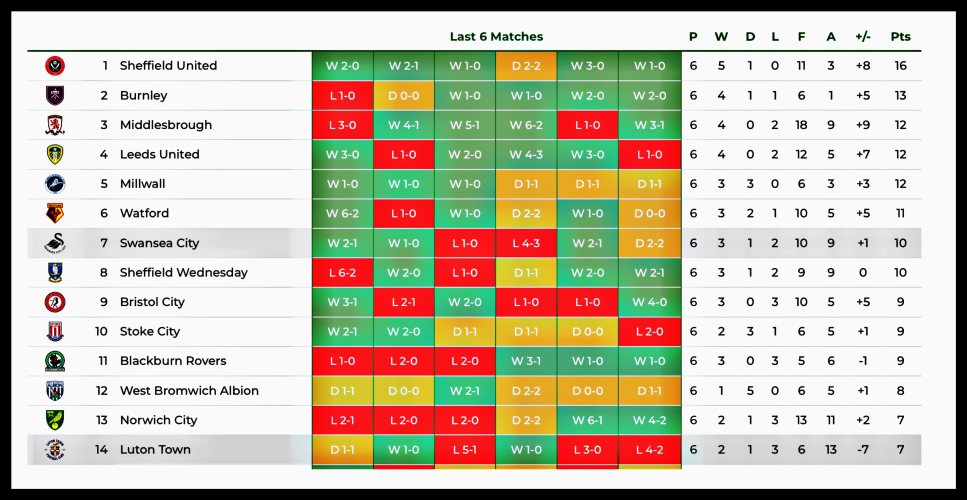Click the Leeds United club crest
The width and height of the screenshot is (967, 500).
[x=55, y=155]
